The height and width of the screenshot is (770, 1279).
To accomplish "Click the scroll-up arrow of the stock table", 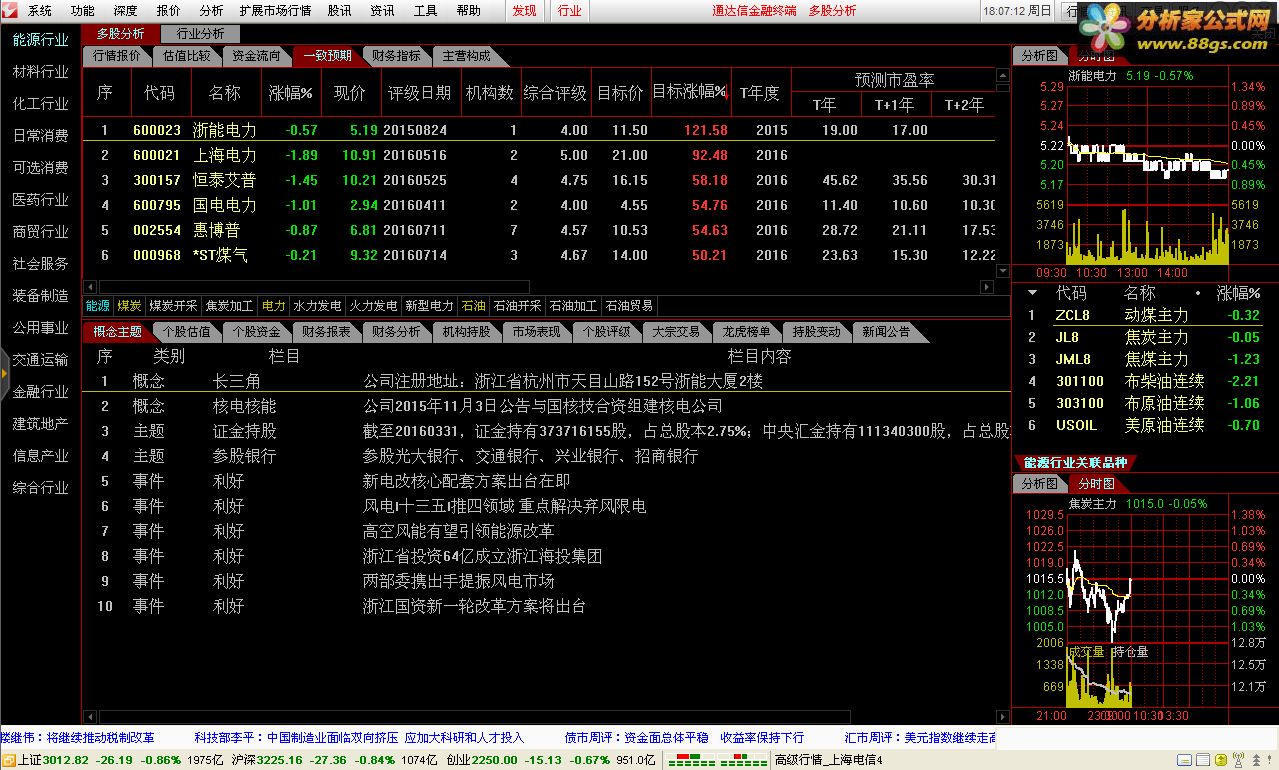I will coord(1003,75).
